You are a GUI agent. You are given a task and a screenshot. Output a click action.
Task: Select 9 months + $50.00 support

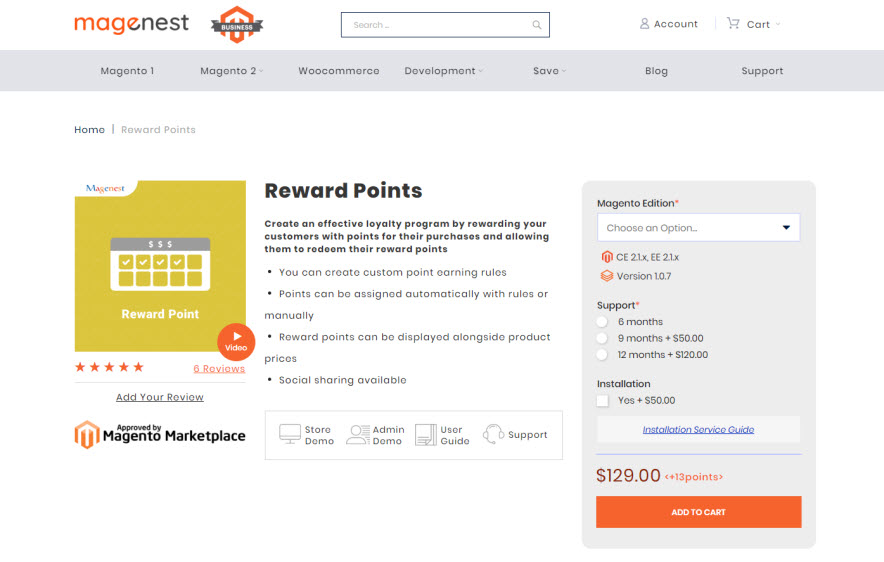pos(602,338)
